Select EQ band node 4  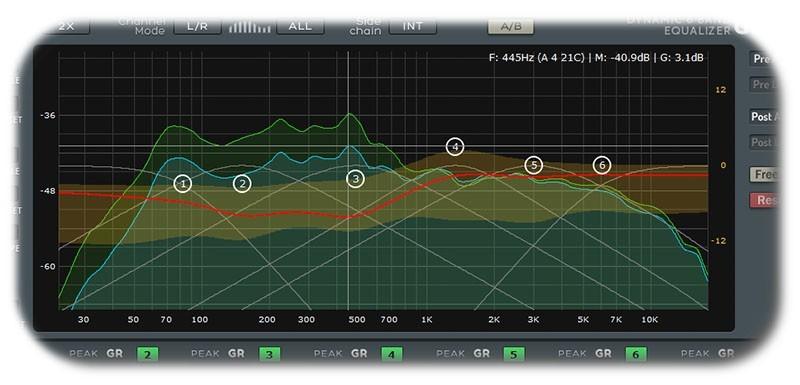point(455,147)
